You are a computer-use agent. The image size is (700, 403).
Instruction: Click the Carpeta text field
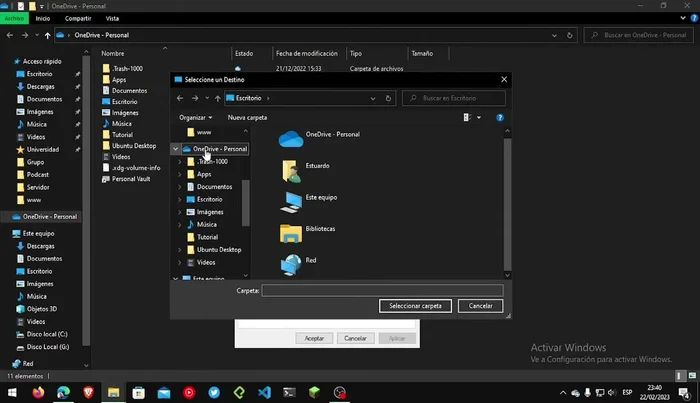(x=383, y=291)
